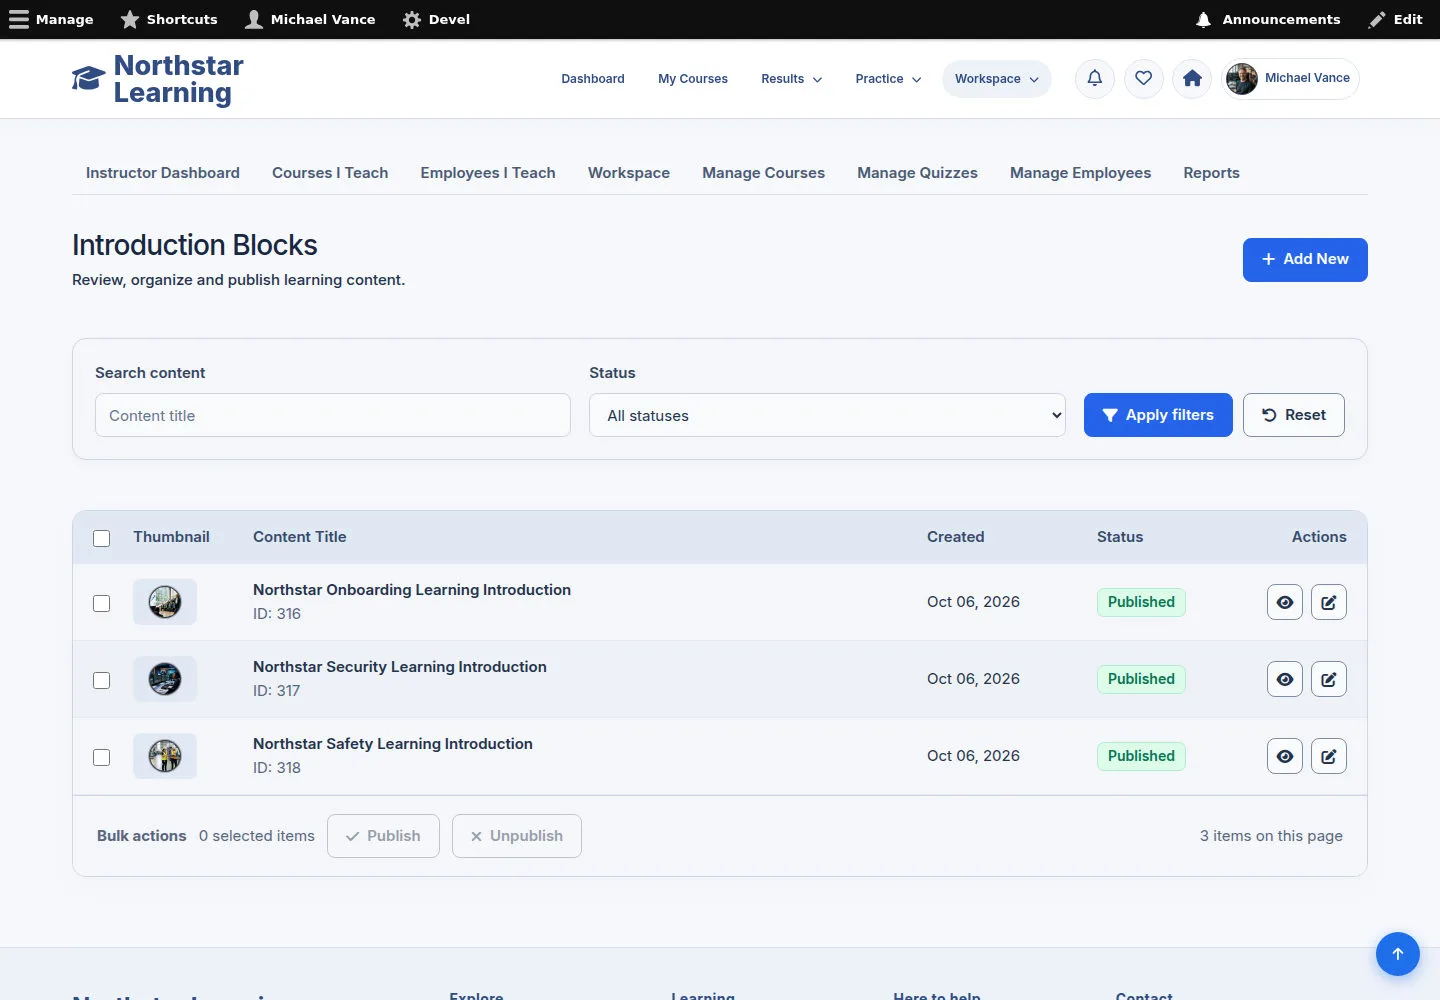Screen dimensions: 1440x1000
Task: Open the notifications bell icon
Action: tap(1095, 79)
